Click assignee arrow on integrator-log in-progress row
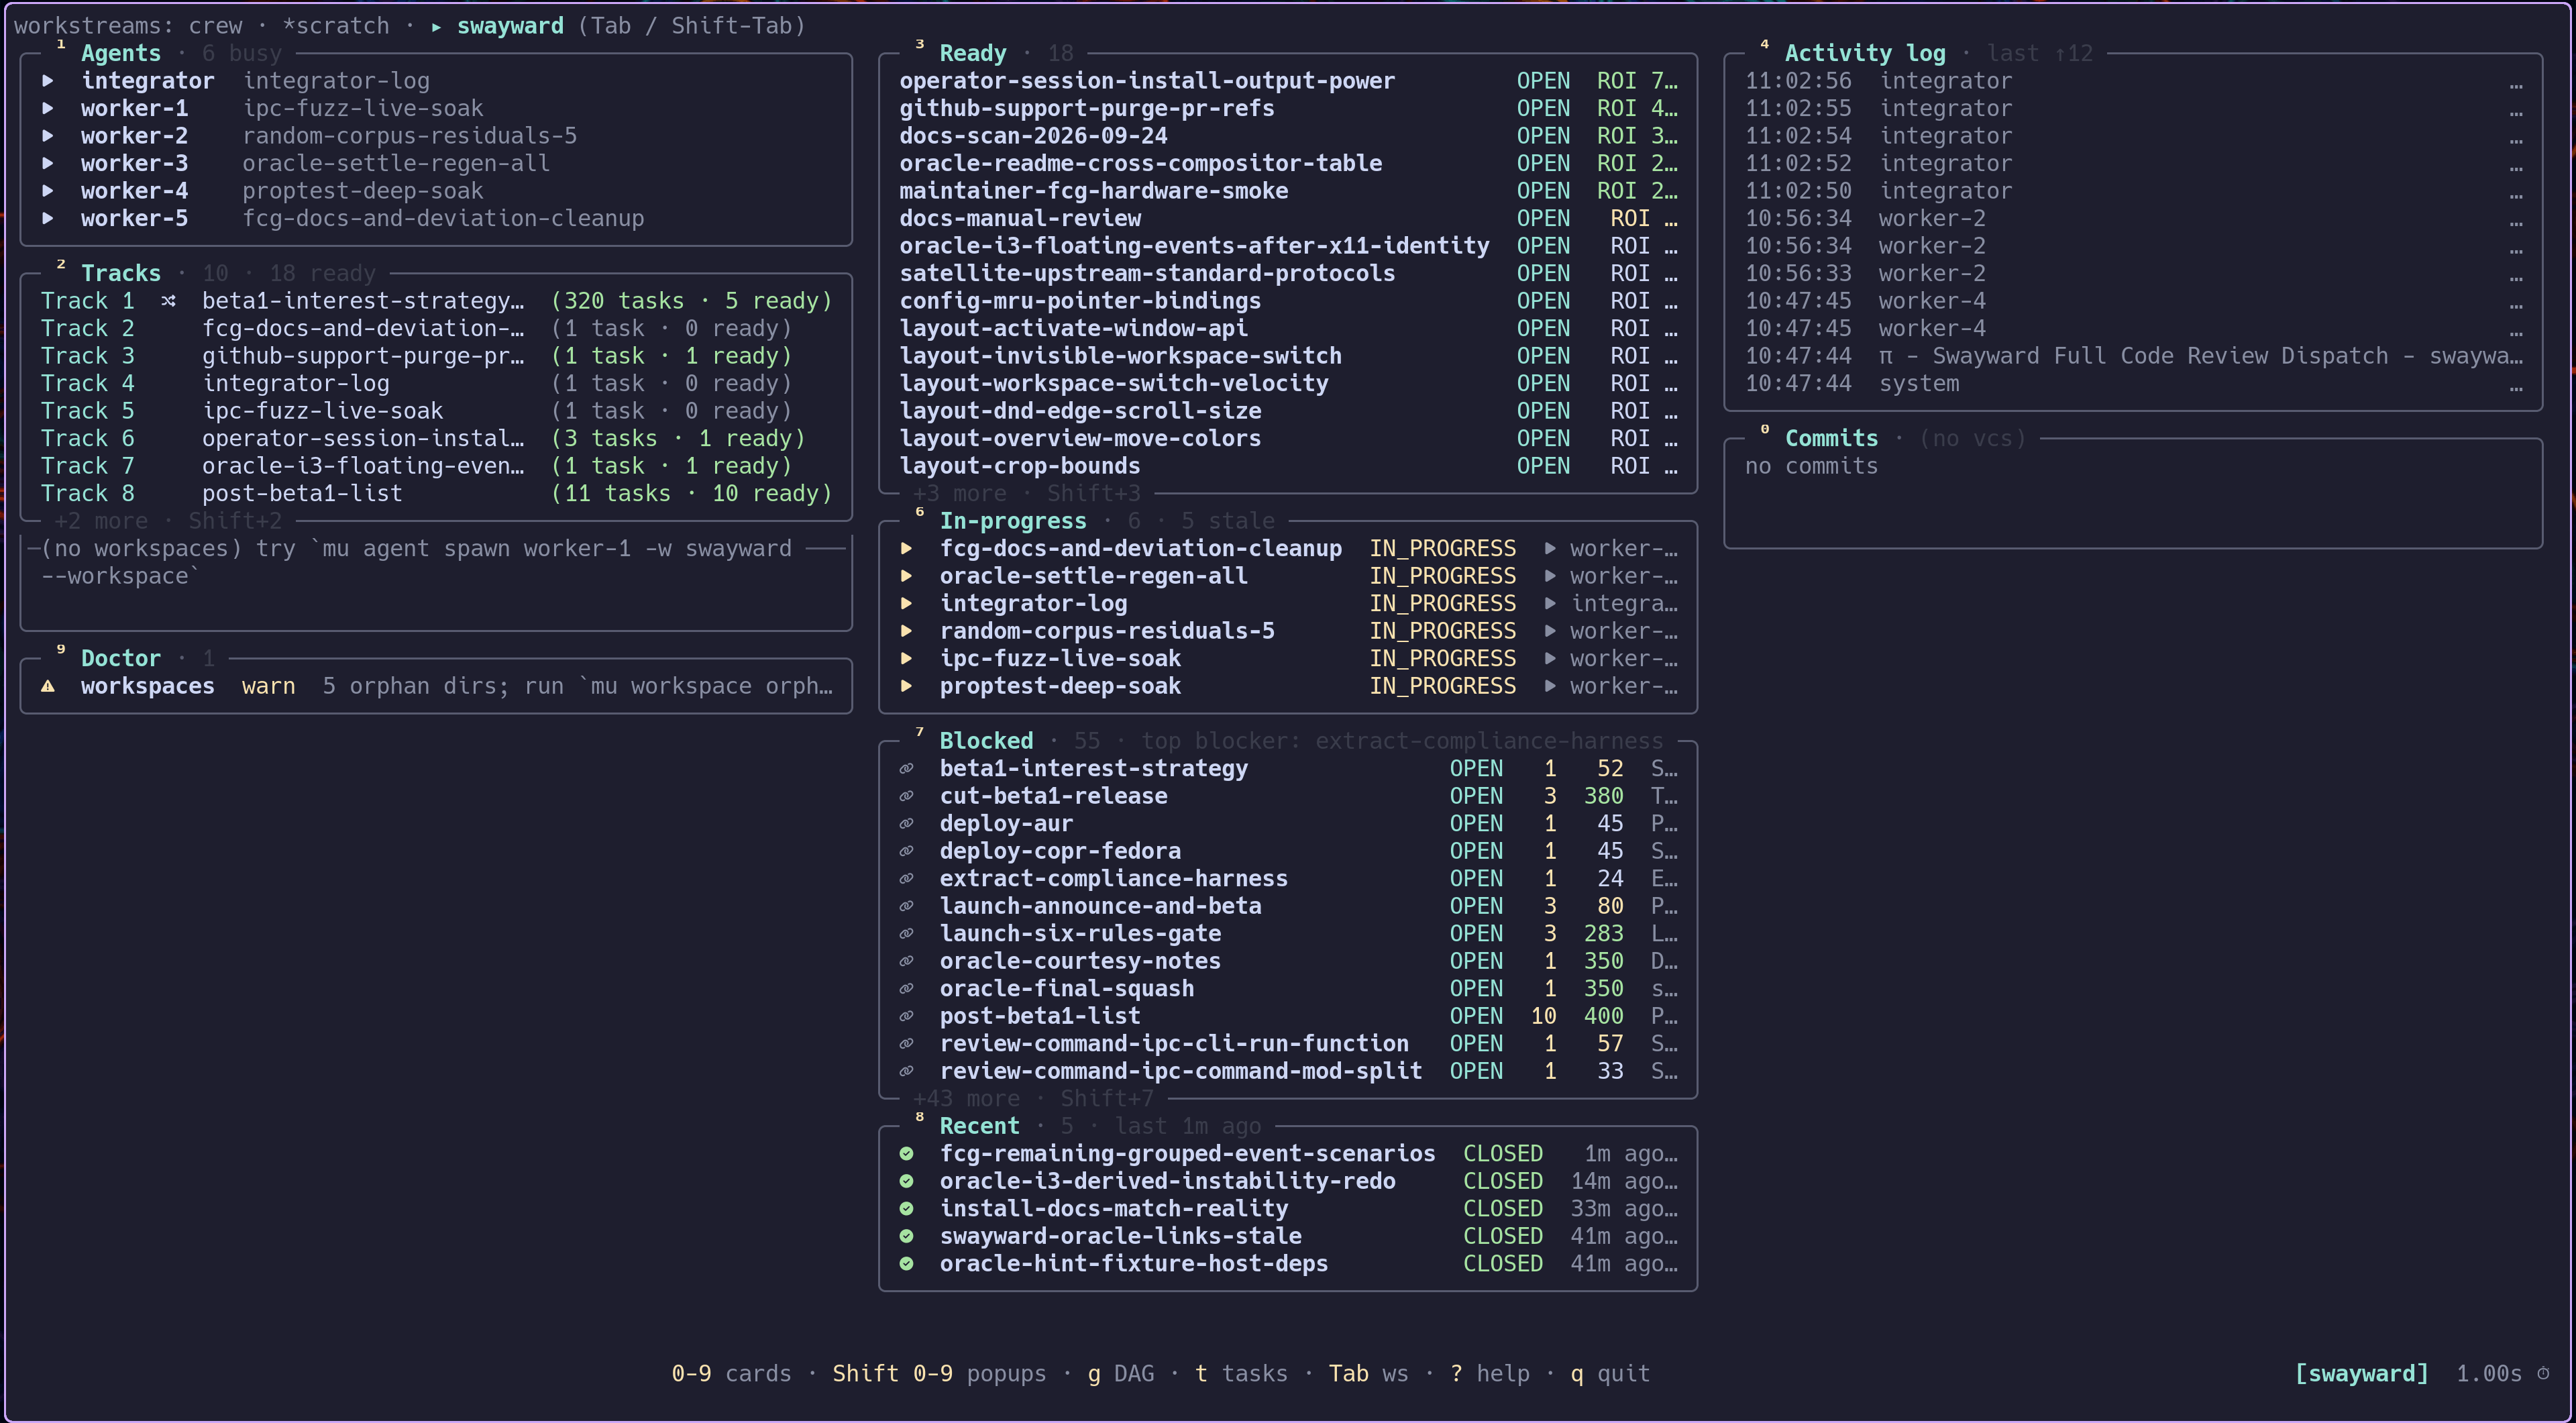Screen dimensions: 2576x1423 (1550, 604)
